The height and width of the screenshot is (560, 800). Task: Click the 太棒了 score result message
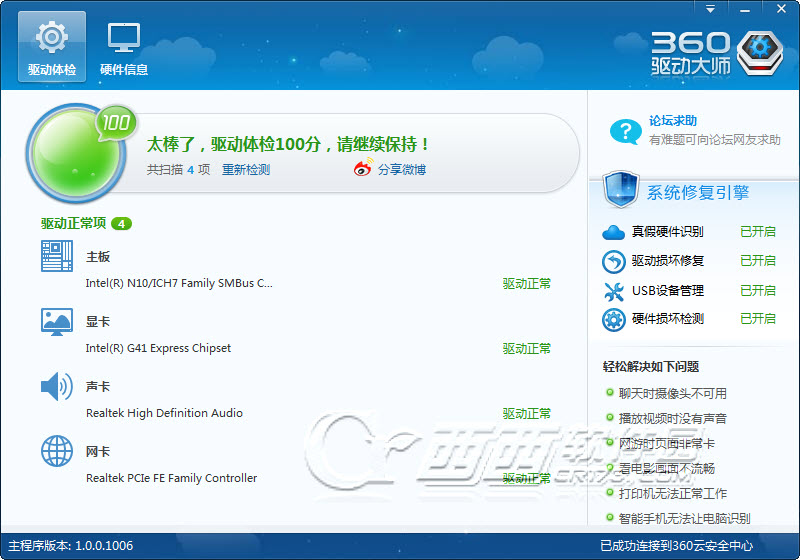(x=287, y=144)
